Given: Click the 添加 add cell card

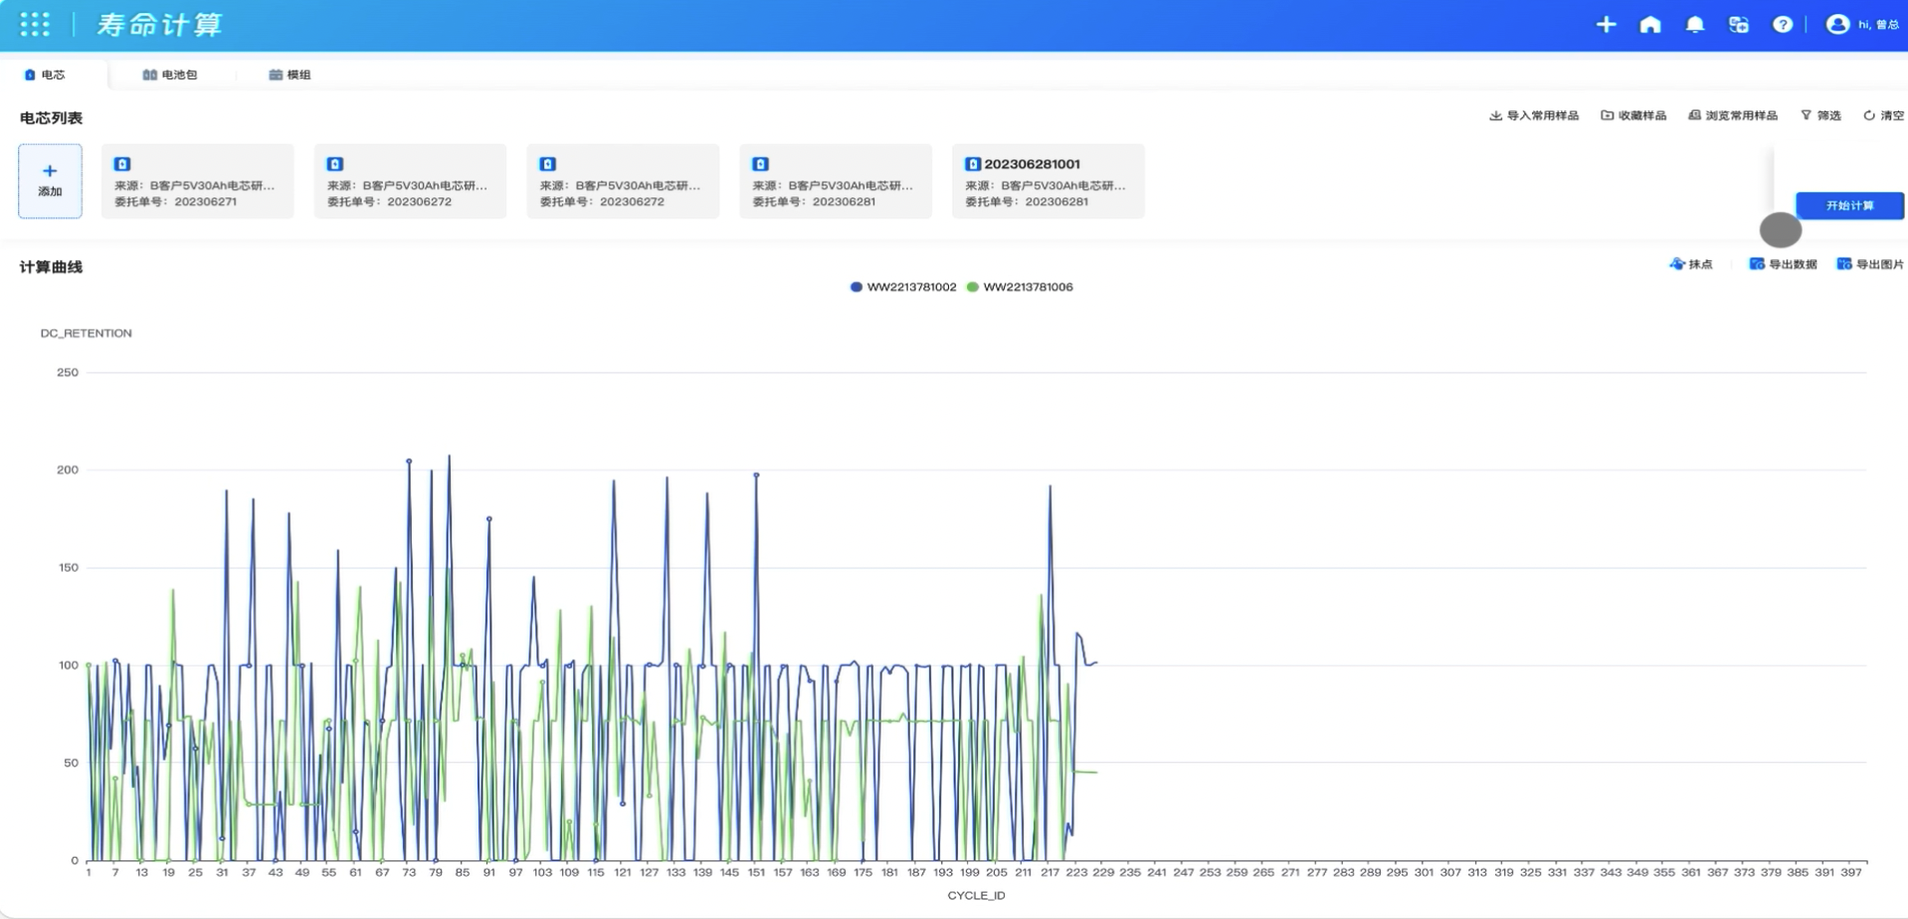Looking at the screenshot, I should [50, 181].
